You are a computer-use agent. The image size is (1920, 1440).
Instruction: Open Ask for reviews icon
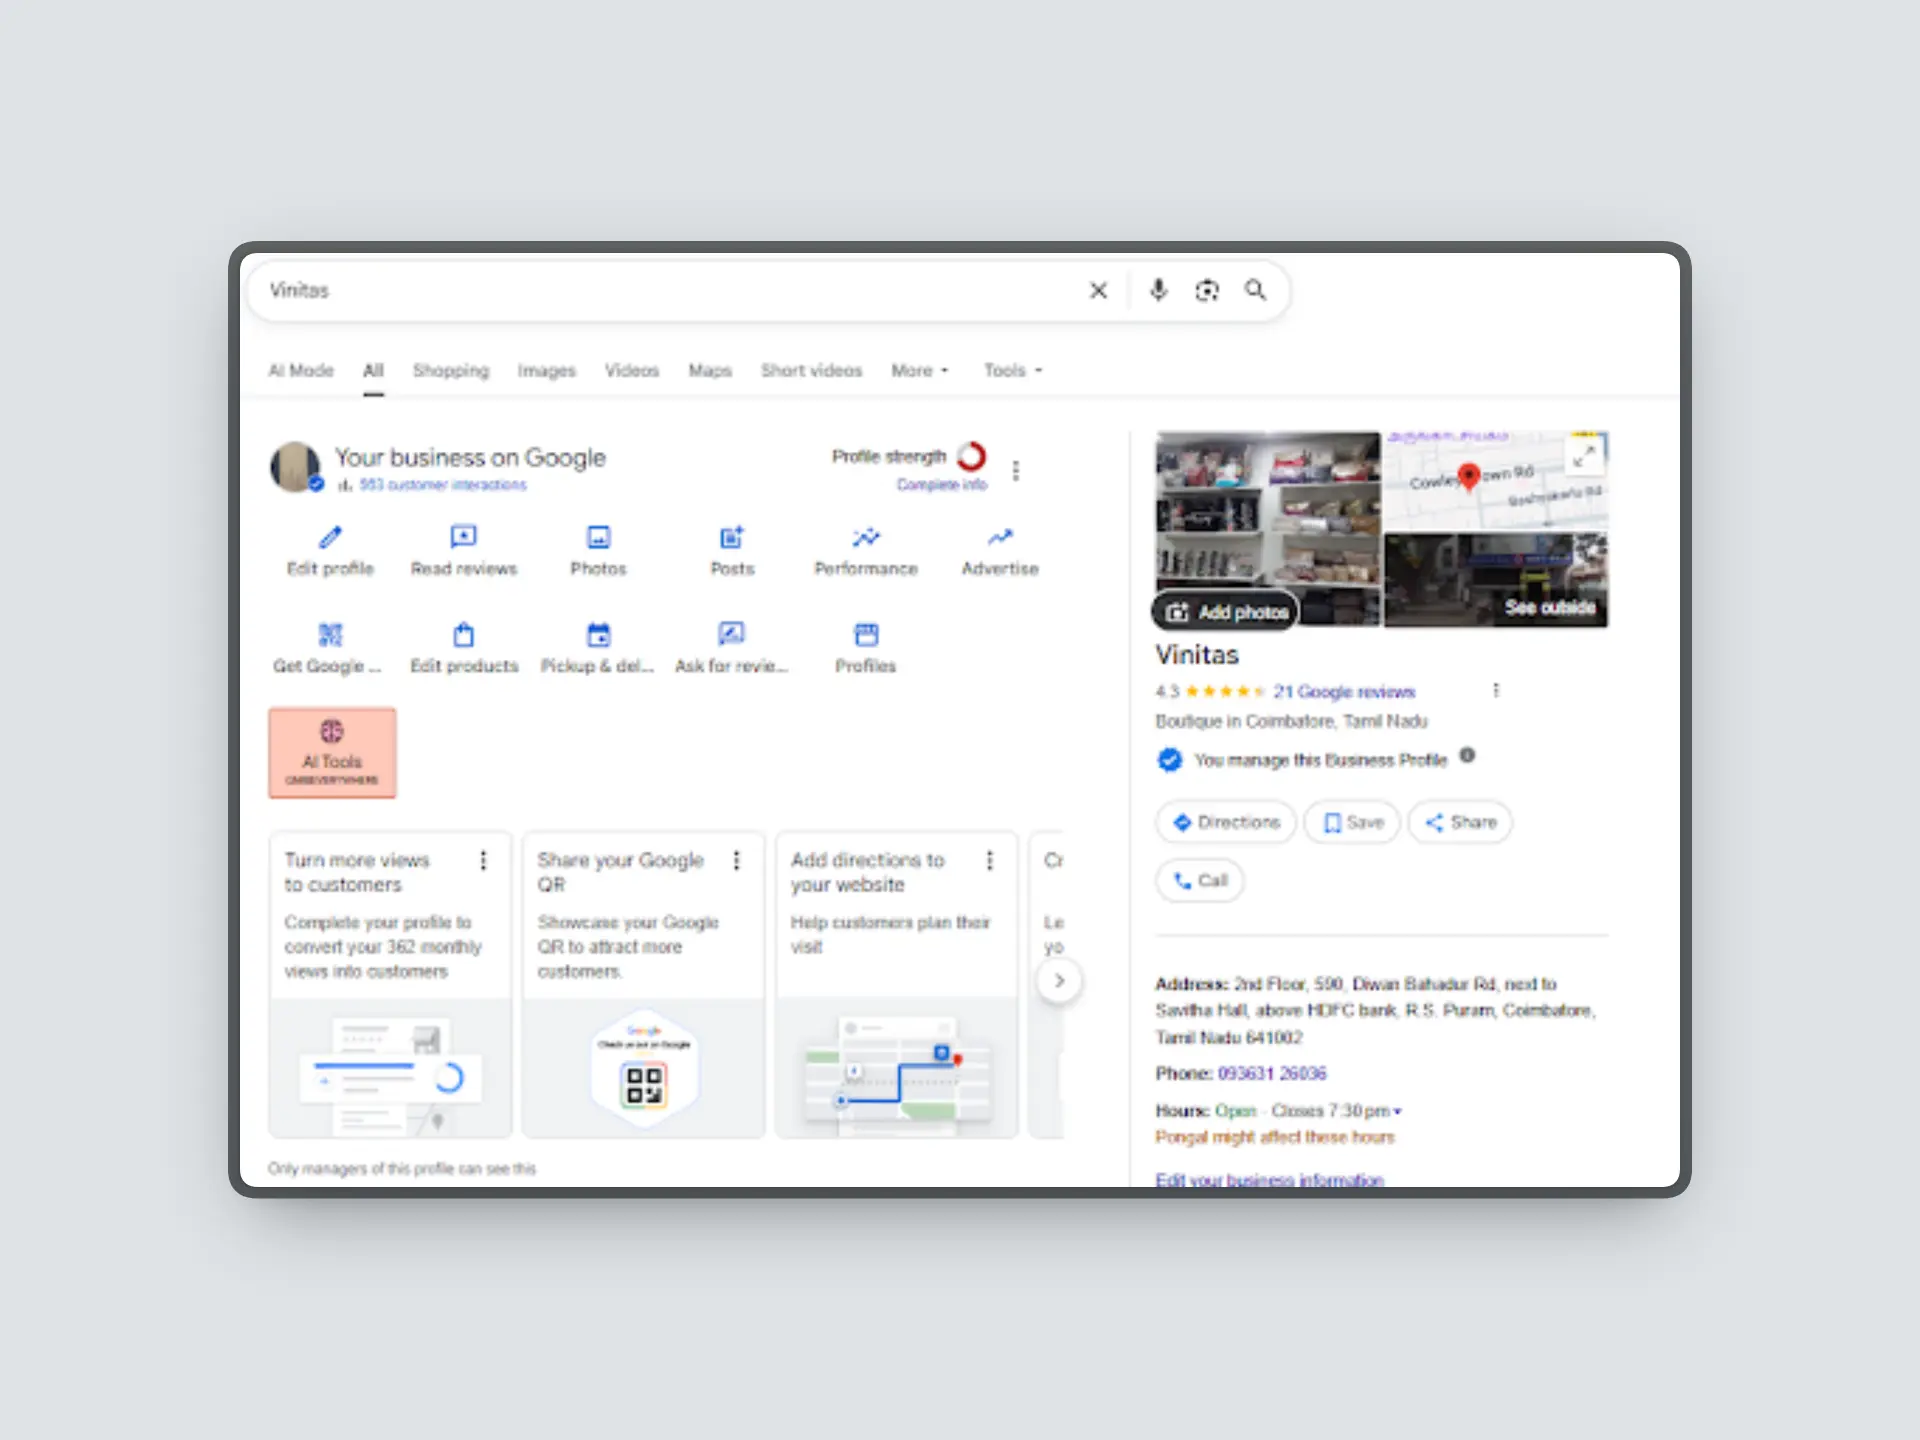click(x=732, y=635)
